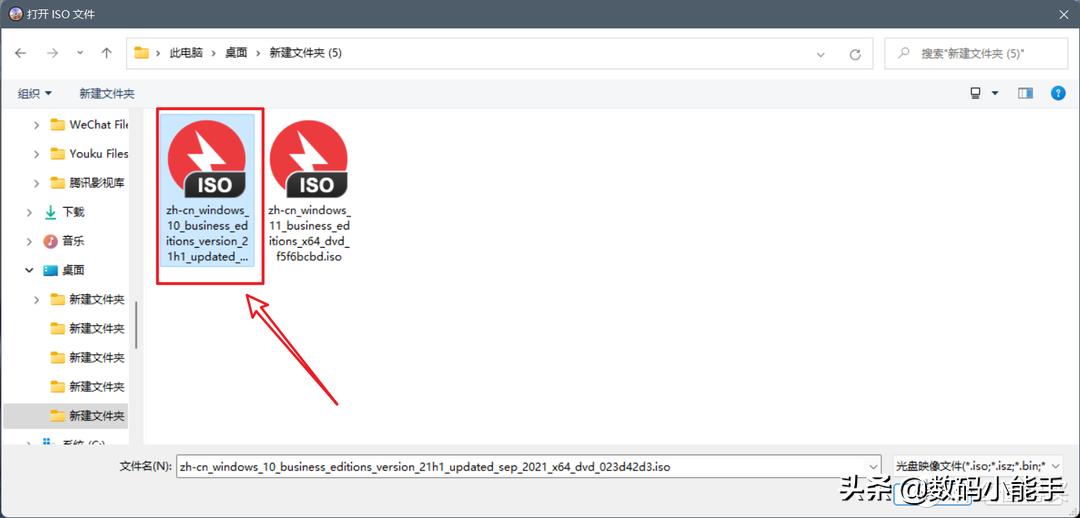Click the download arrow icon beside 下载

pos(50,212)
